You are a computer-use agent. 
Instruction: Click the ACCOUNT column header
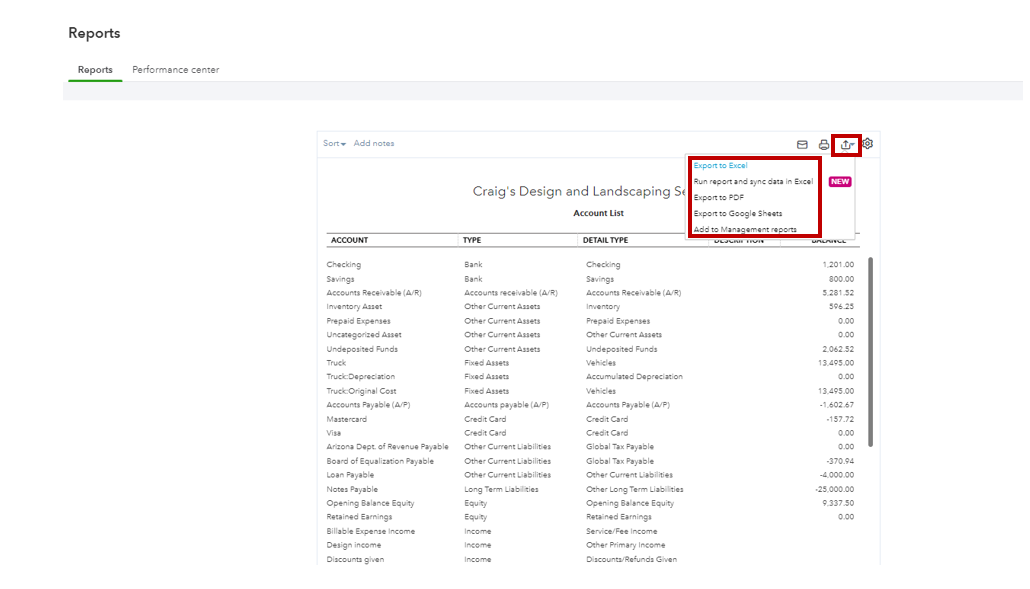349,241
